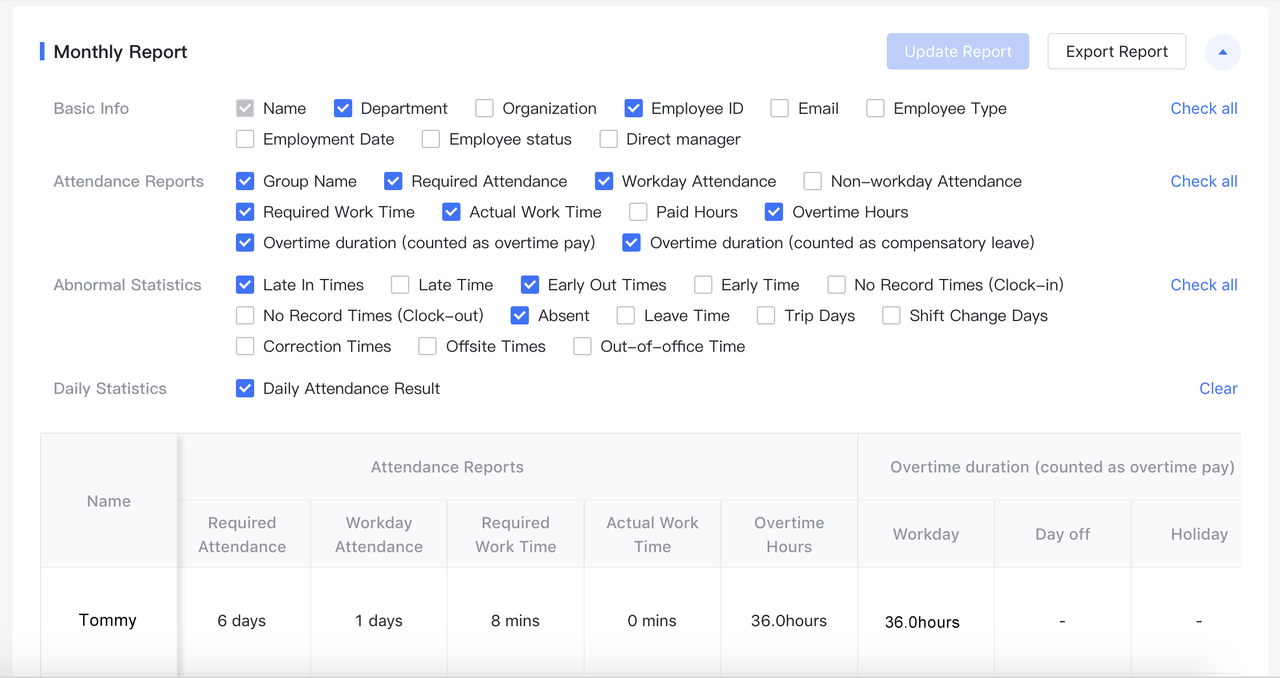Image resolution: width=1280 pixels, height=678 pixels.
Task: Uncheck Overtime Hours checkbox
Action: [774, 212]
